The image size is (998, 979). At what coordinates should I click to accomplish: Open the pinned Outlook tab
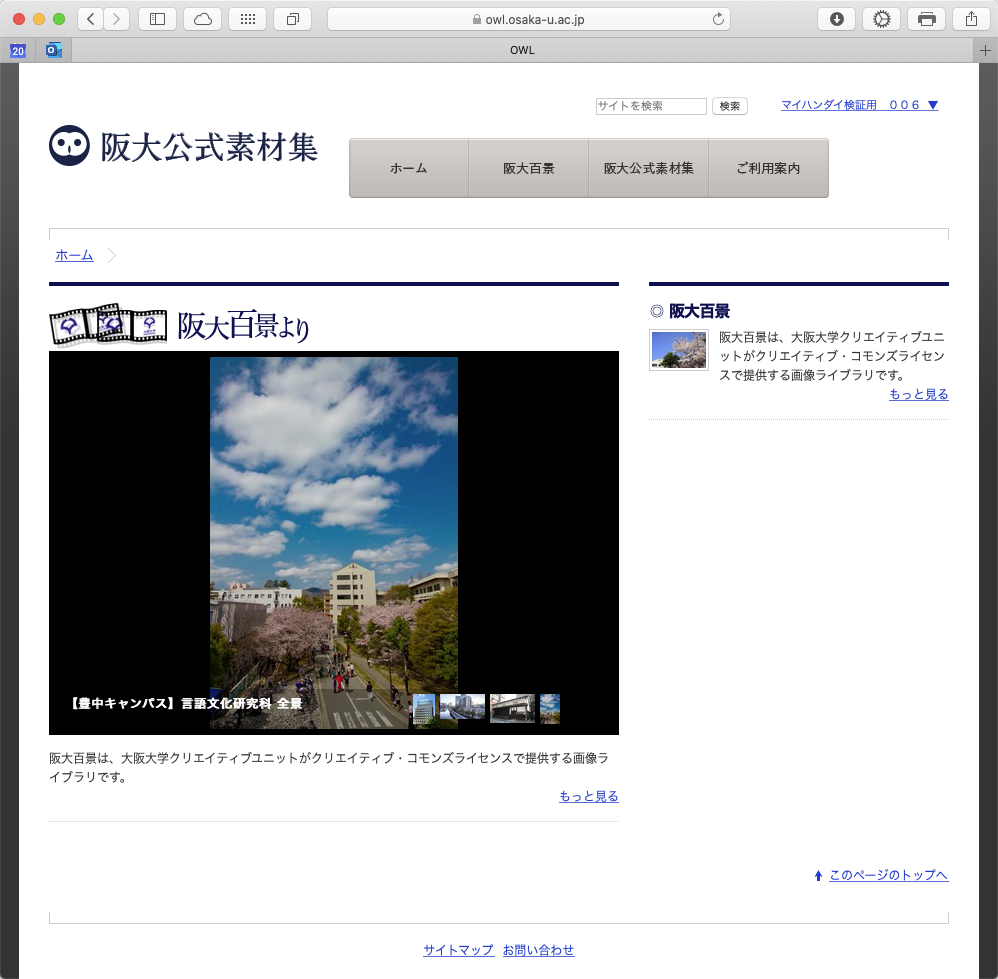[x=53, y=50]
